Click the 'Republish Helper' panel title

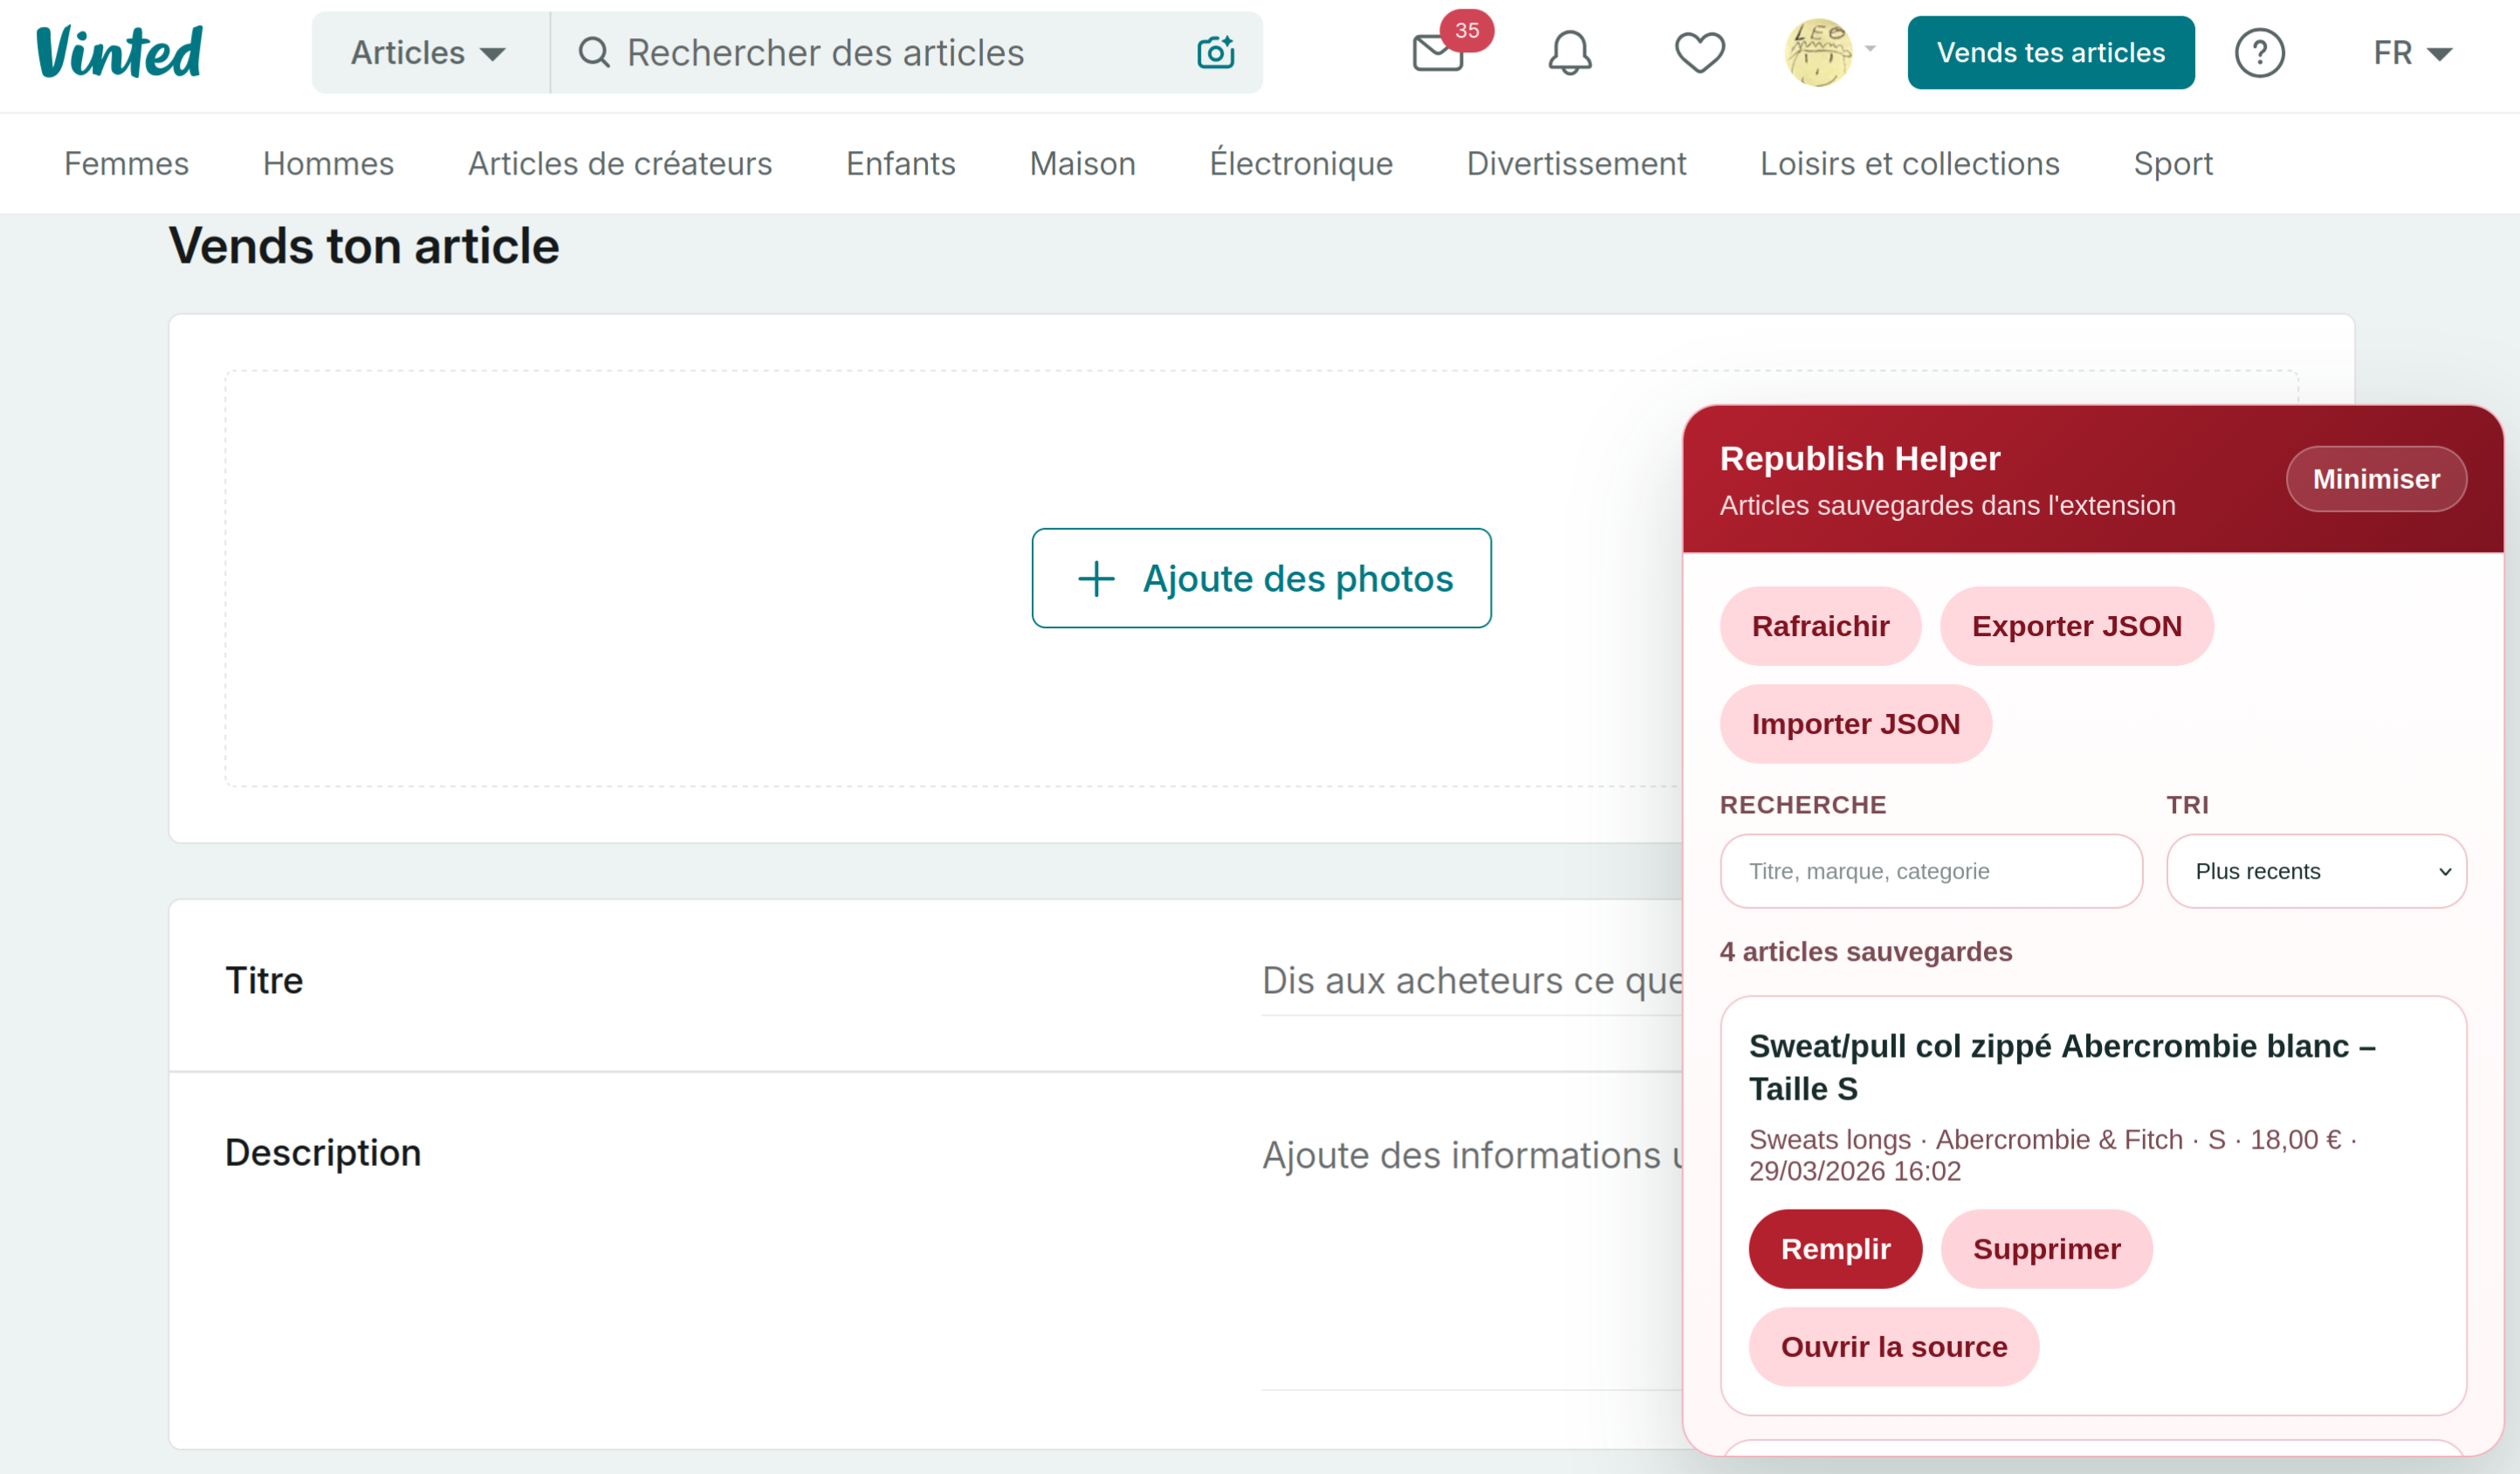point(1859,459)
